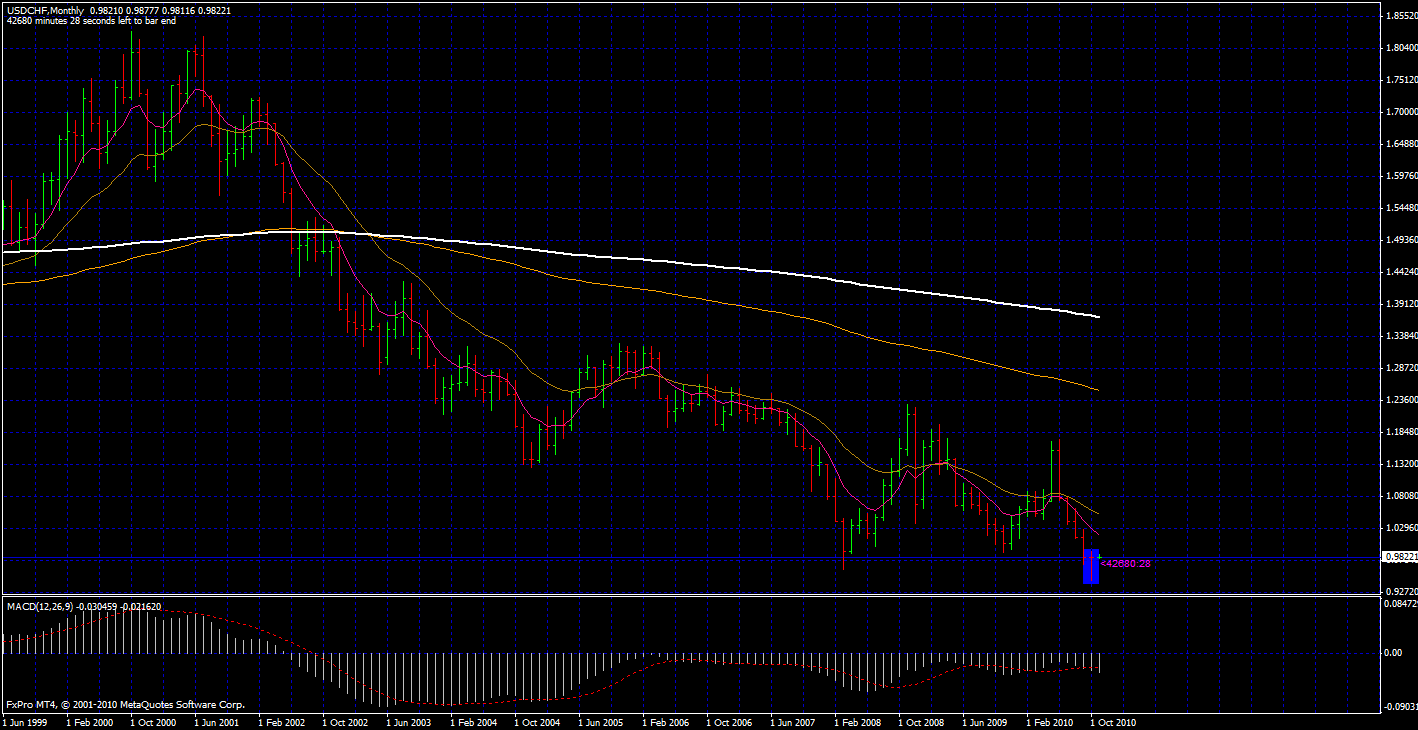Click the blue highlighted current-bar rectangle
Image resolution: width=1418 pixels, height=730 pixels.
[x=1091, y=566]
